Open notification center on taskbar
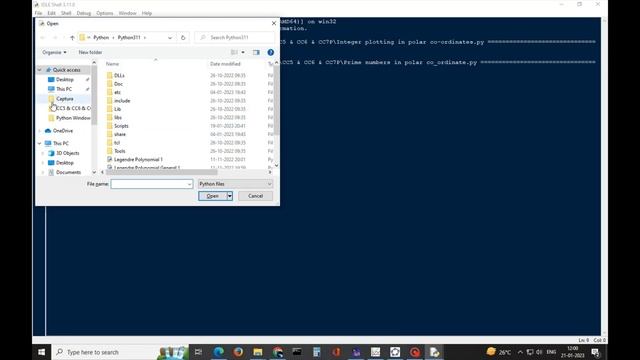640x360 pixels. pyautogui.click(x=596, y=352)
